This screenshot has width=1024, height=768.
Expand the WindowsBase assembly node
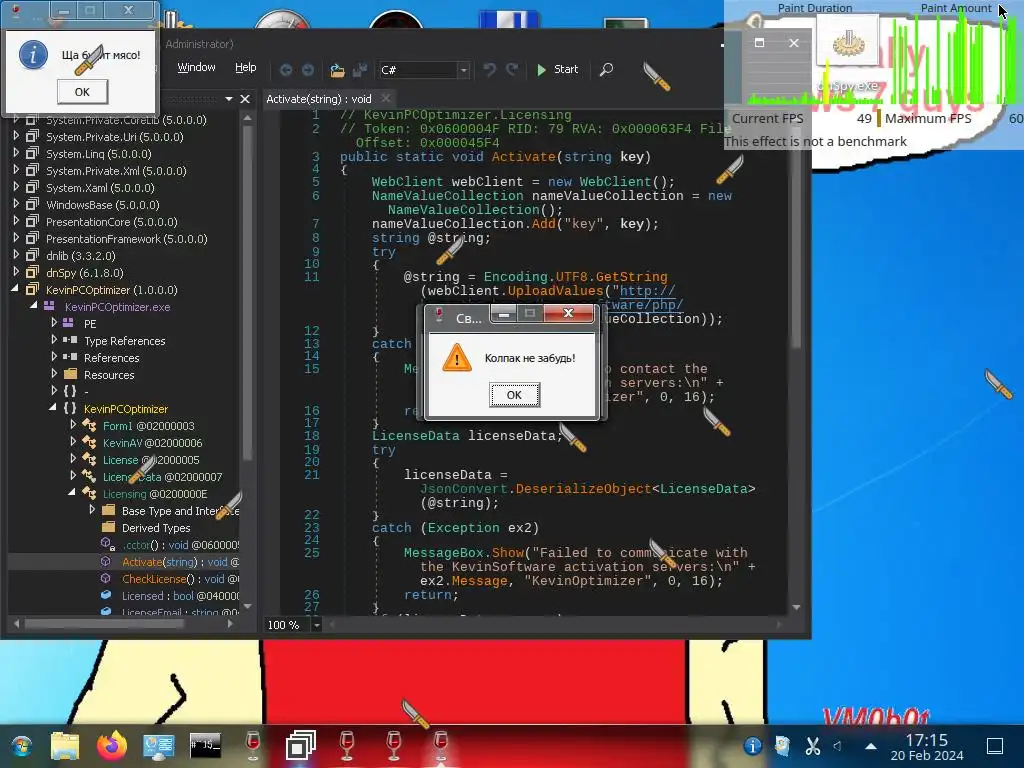tap(16, 204)
